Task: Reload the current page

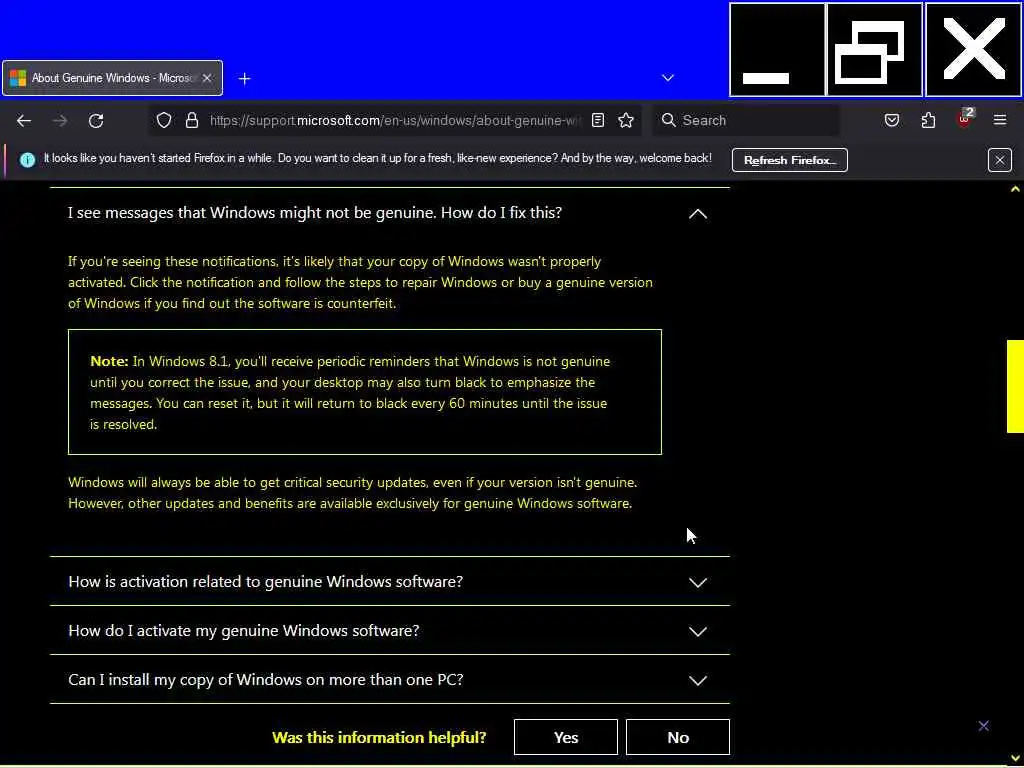Action: 96,120
